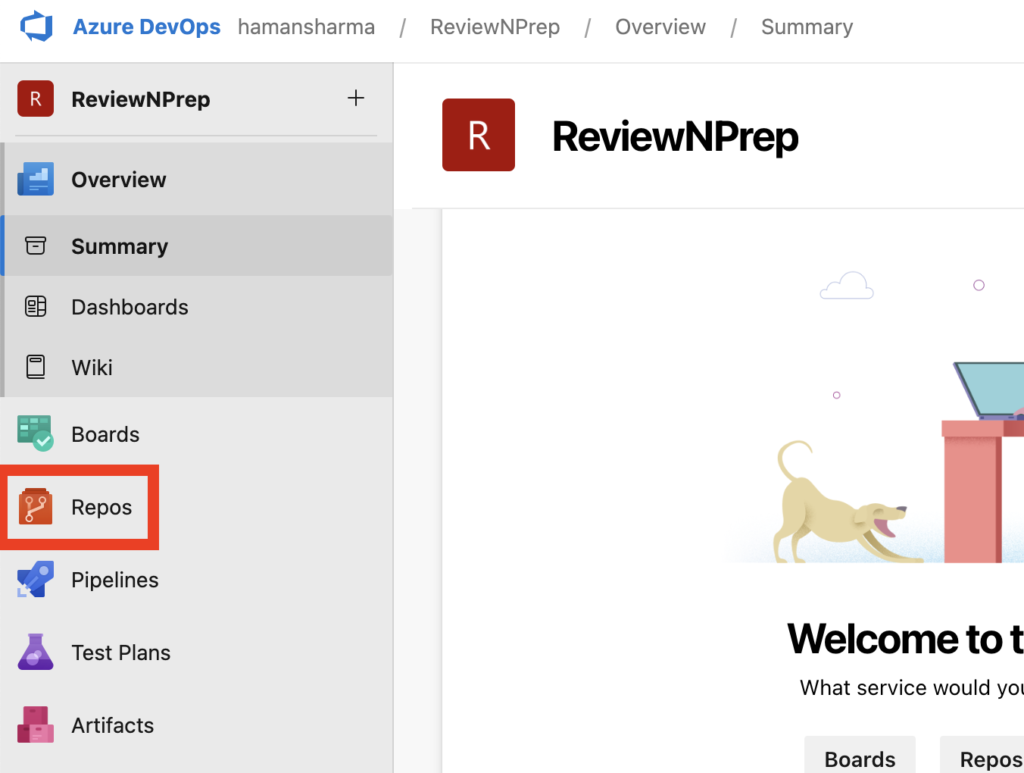Click the large ReviewNPrep project avatar

pos(479,135)
